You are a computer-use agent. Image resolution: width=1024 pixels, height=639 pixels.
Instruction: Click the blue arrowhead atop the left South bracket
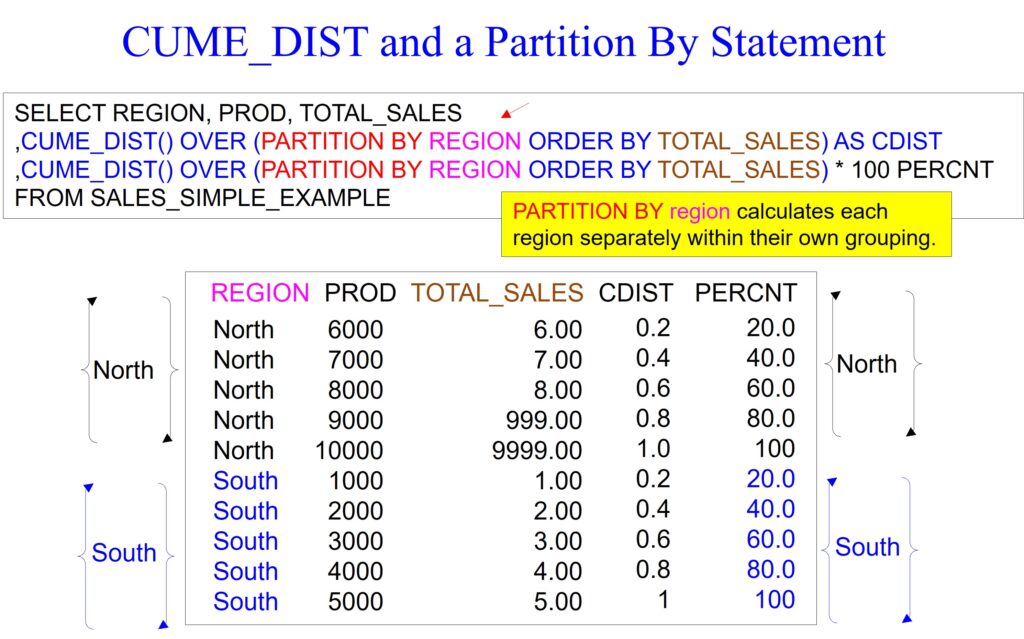88,487
